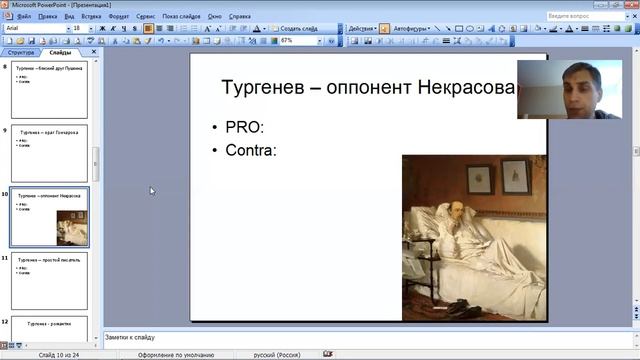Image resolution: width=640 pixels, height=360 pixels.
Task: Click help question mark icon in toolbar
Action: point(331,41)
